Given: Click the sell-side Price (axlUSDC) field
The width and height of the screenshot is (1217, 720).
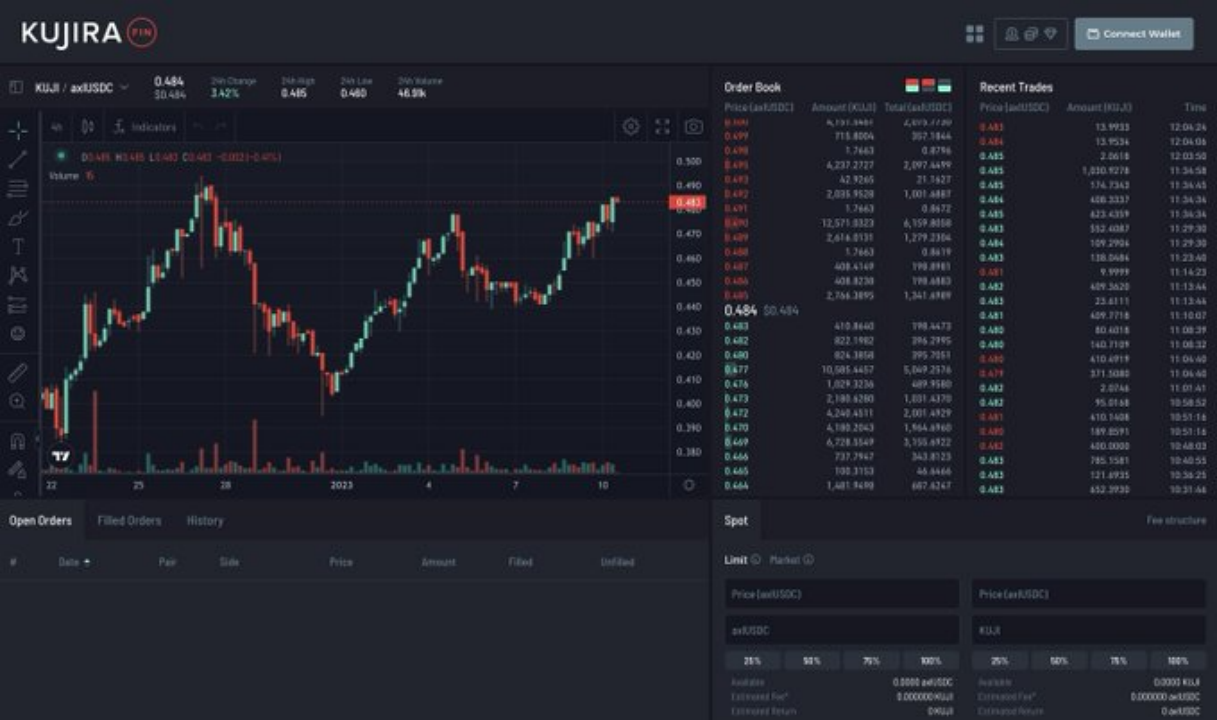Looking at the screenshot, I should (1089, 594).
